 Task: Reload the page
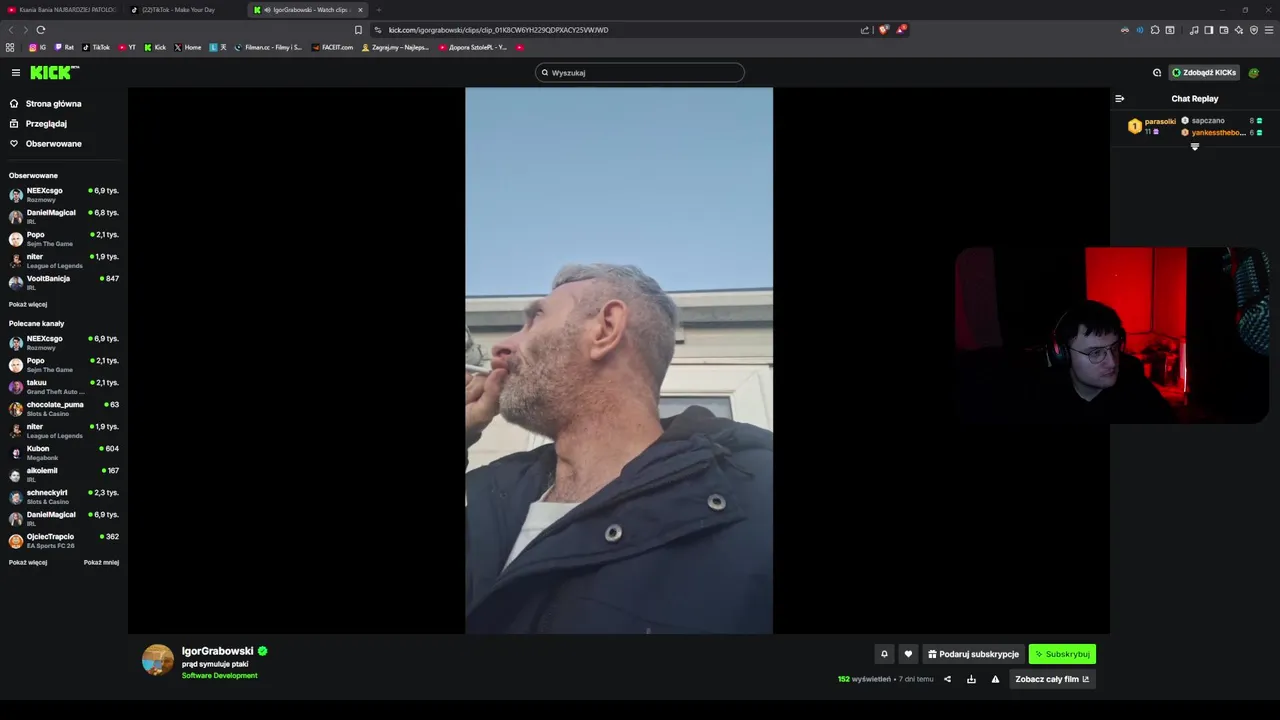click(x=41, y=30)
